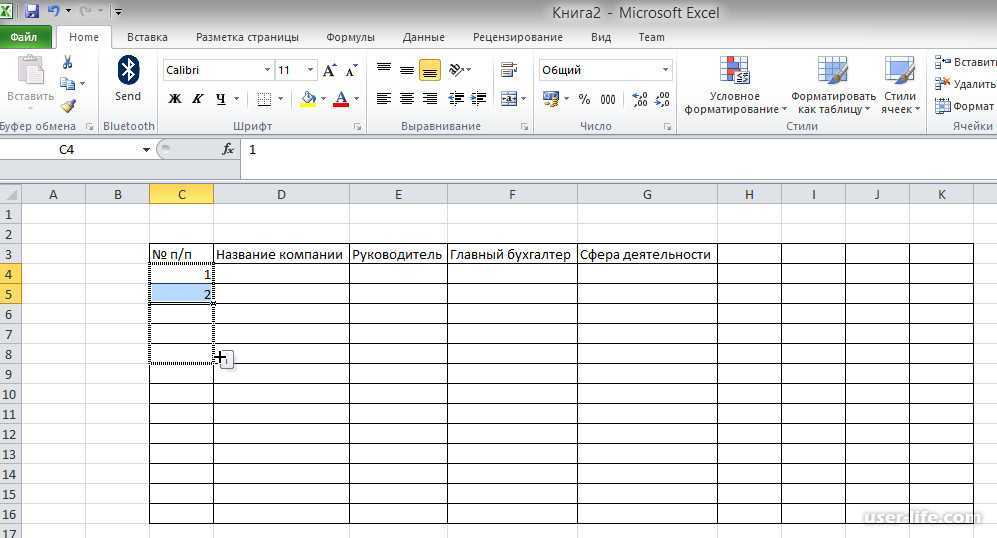Toggle align text left

point(383,98)
